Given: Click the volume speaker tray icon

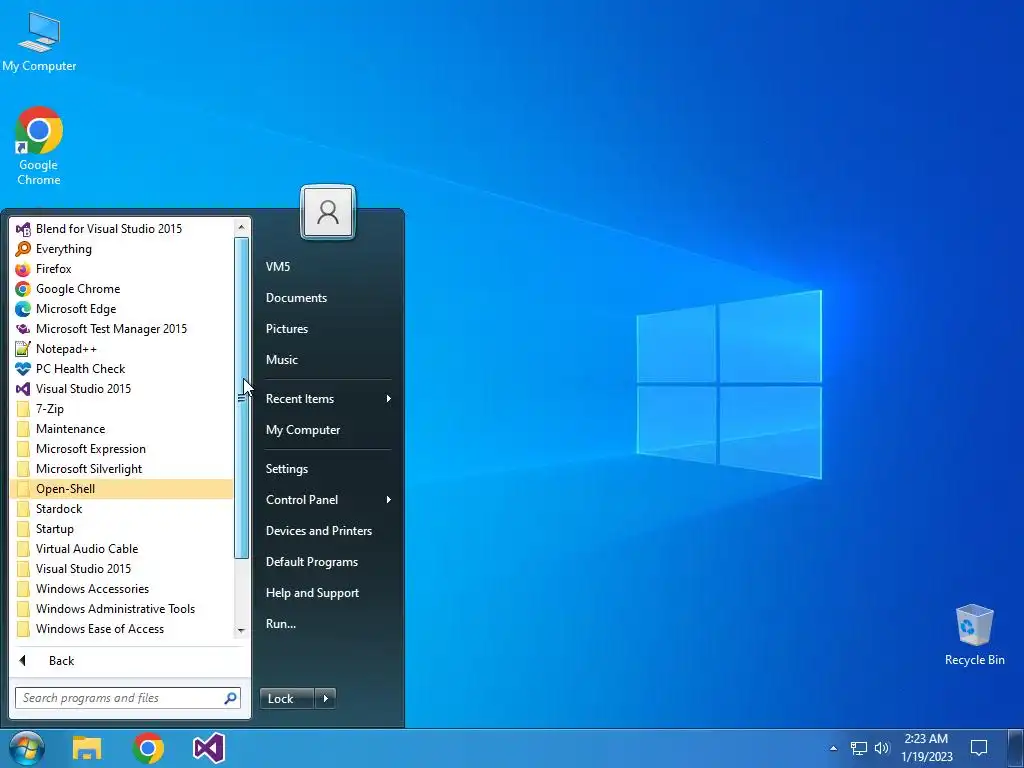Looking at the screenshot, I should (882, 748).
